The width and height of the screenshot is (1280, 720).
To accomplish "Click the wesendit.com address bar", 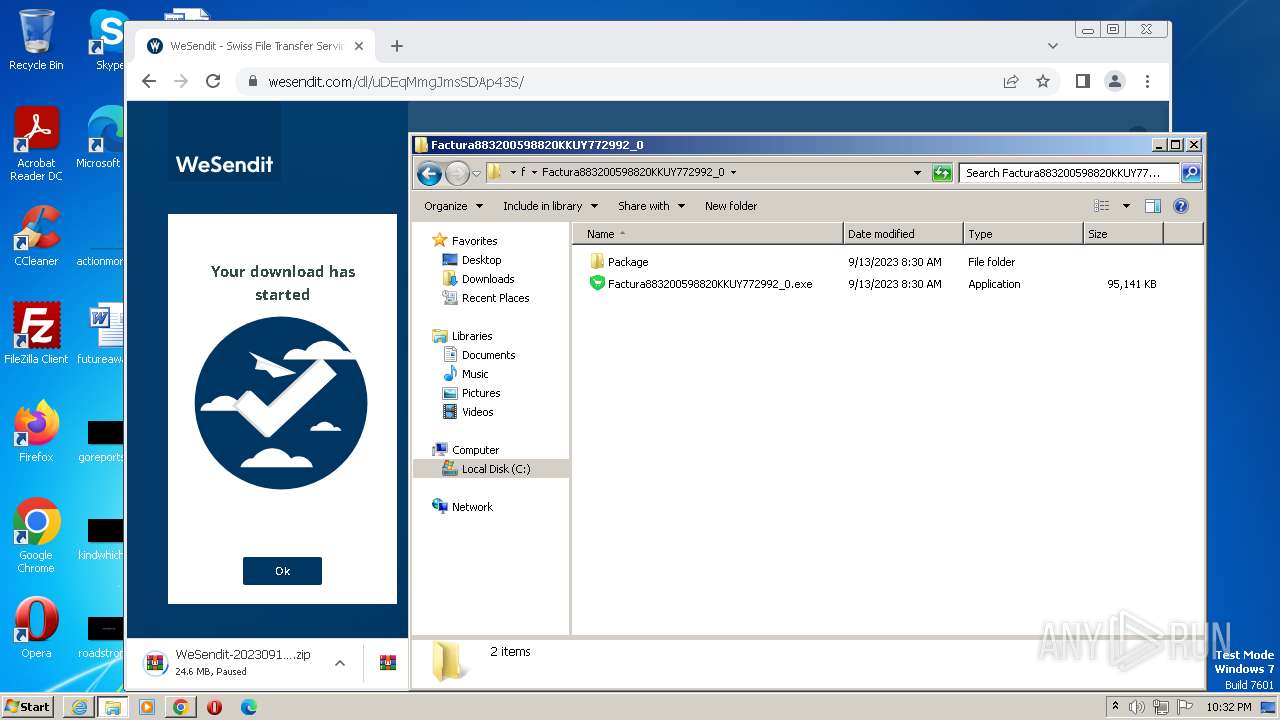I will [x=620, y=81].
